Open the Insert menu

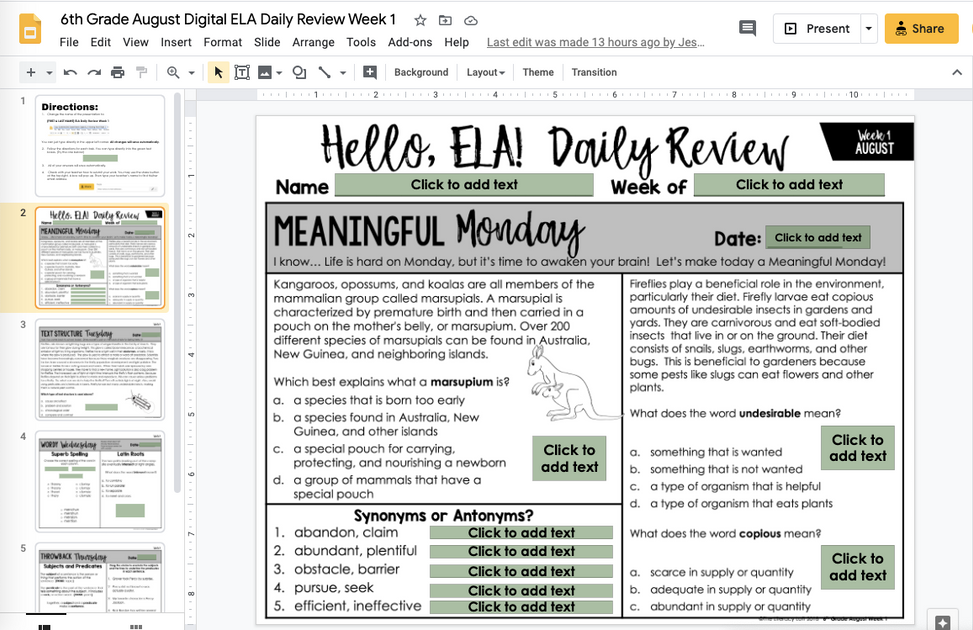[176, 42]
